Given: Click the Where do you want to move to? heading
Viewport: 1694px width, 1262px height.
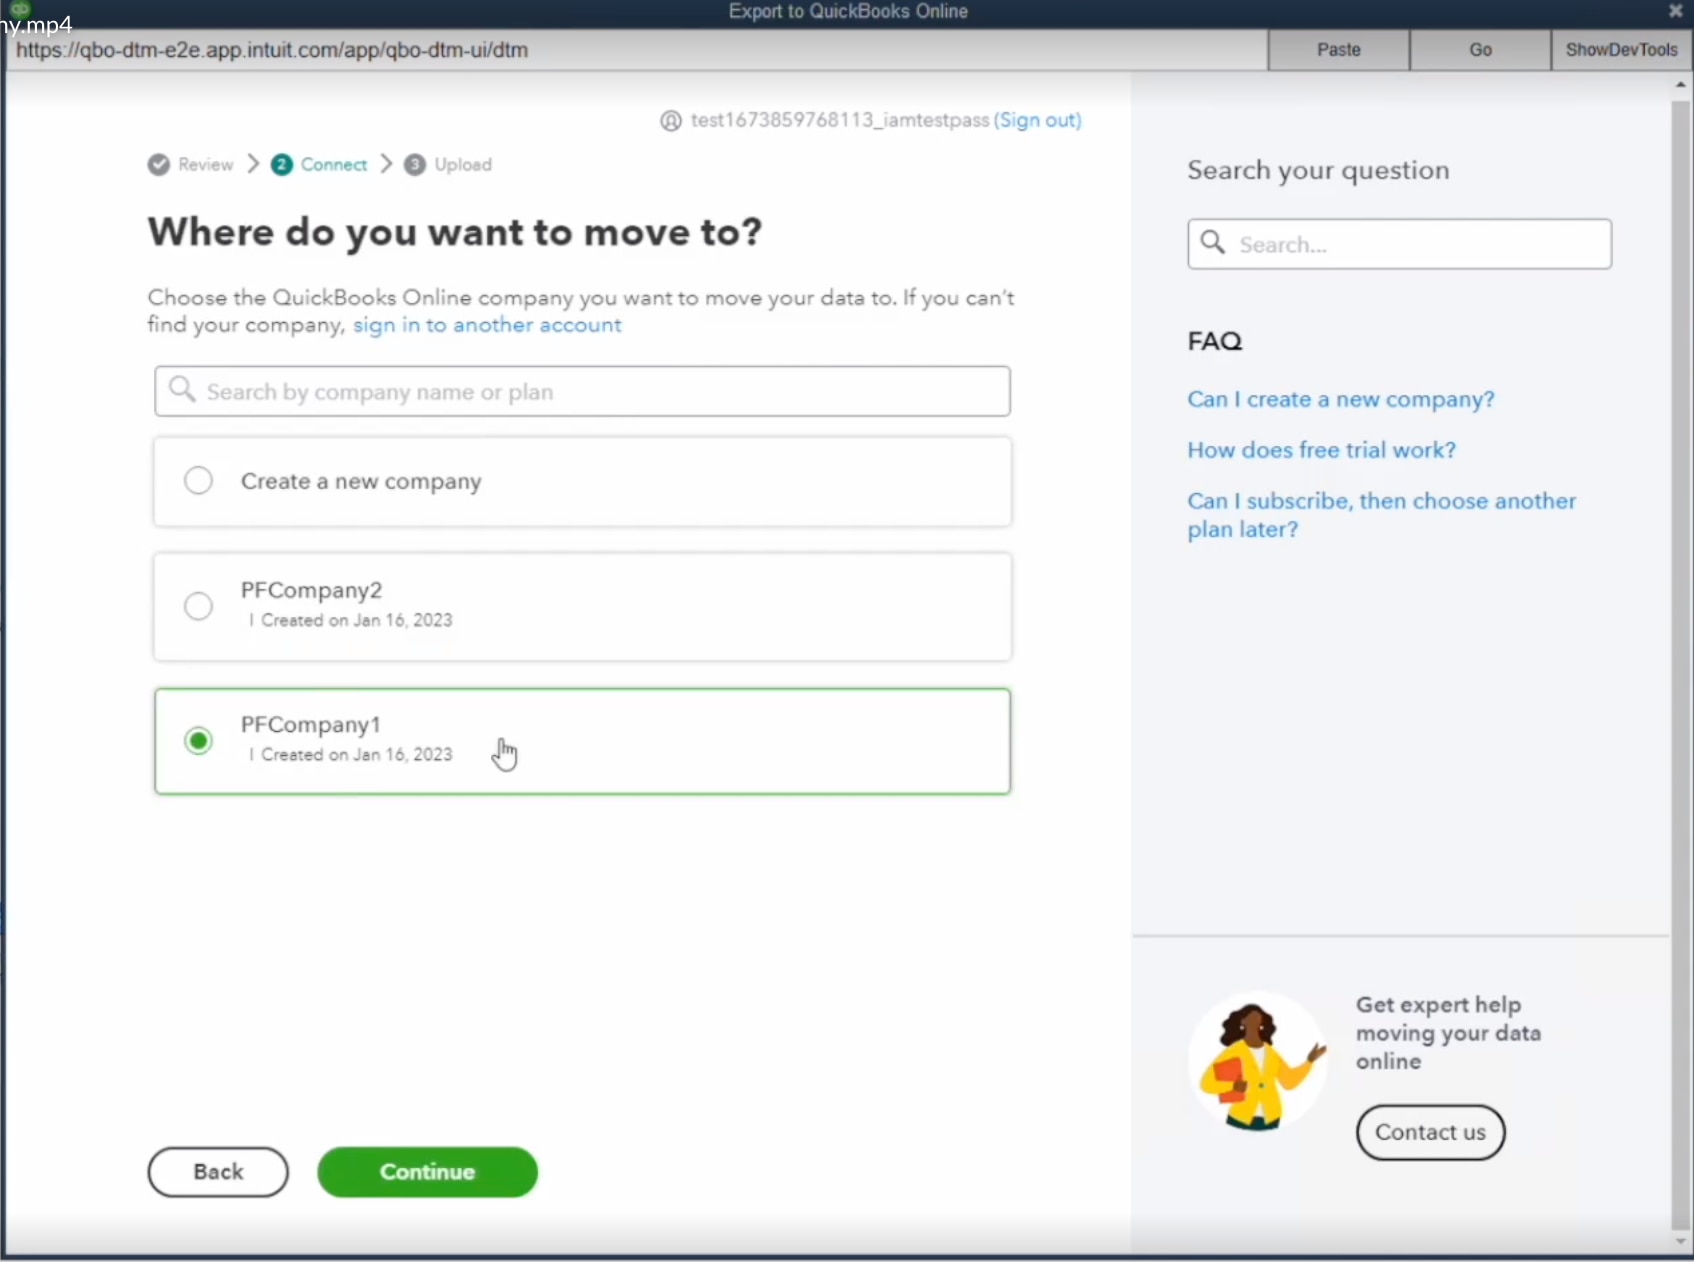Looking at the screenshot, I should (x=455, y=232).
